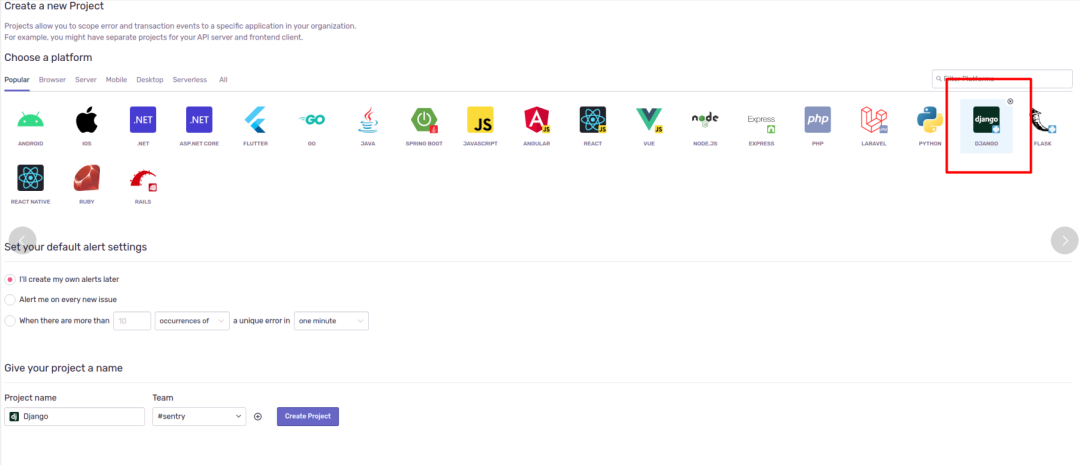Switch to the Serverless tab

tap(189, 80)
